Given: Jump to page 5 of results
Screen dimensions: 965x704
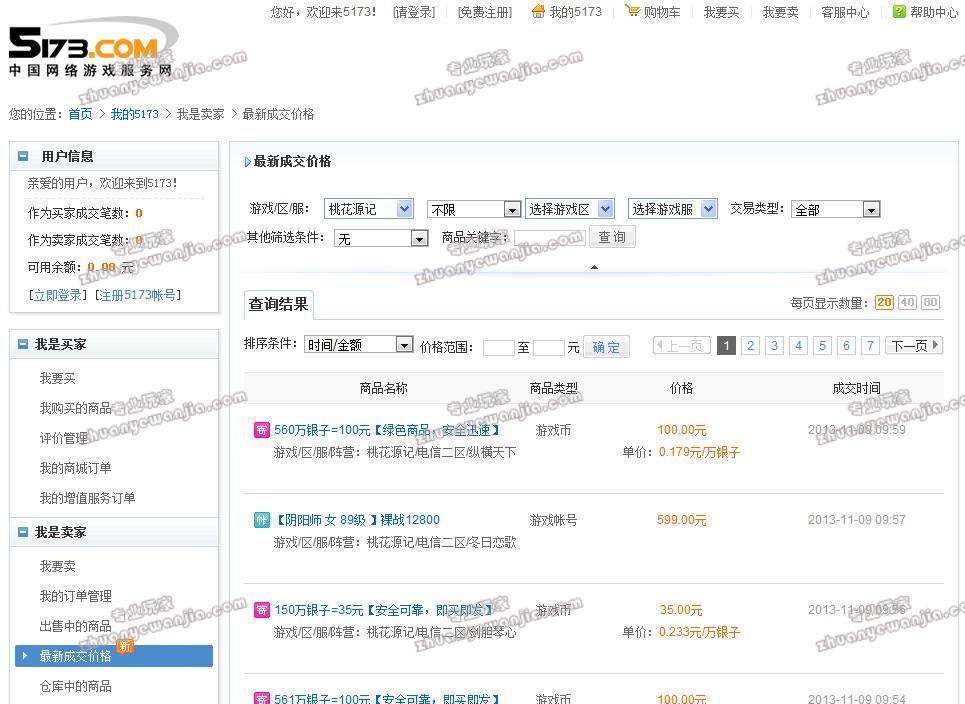Looking at the screenshot, I should pos(822,345).
